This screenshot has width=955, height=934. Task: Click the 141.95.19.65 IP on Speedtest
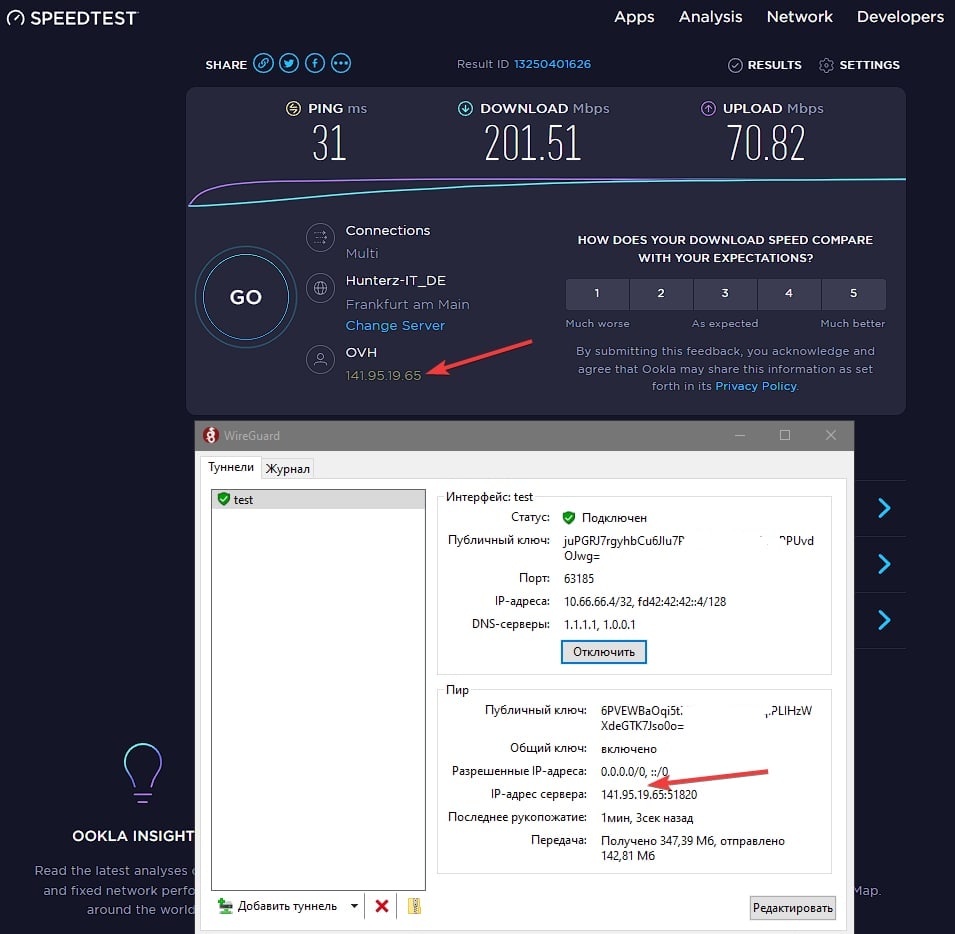coord(383,376)
